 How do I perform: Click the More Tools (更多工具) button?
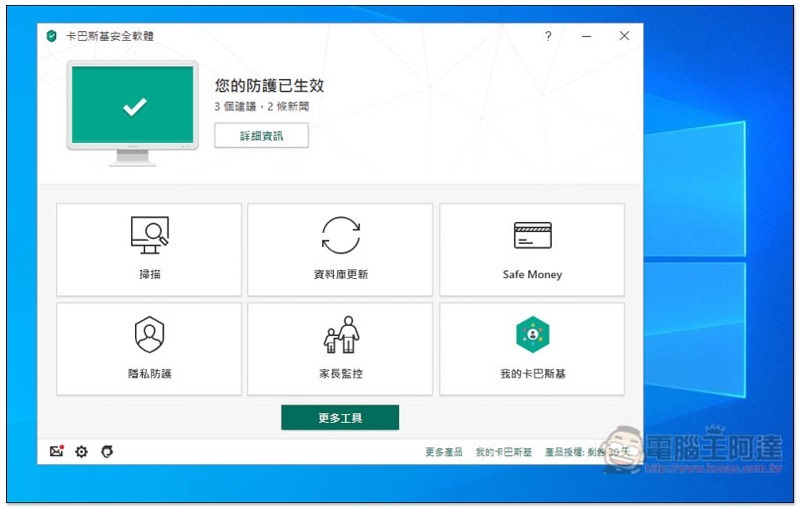[x=340, y=418]
